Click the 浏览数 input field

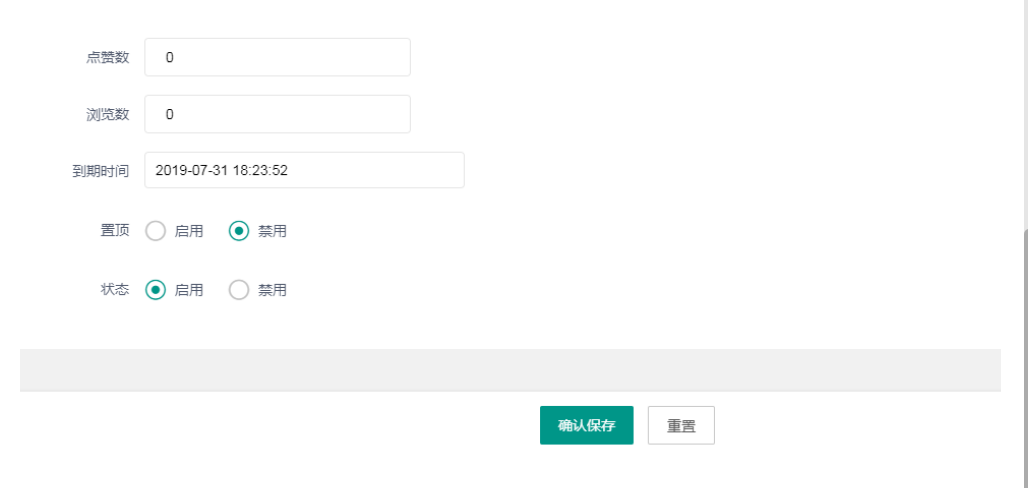(277, 114)
